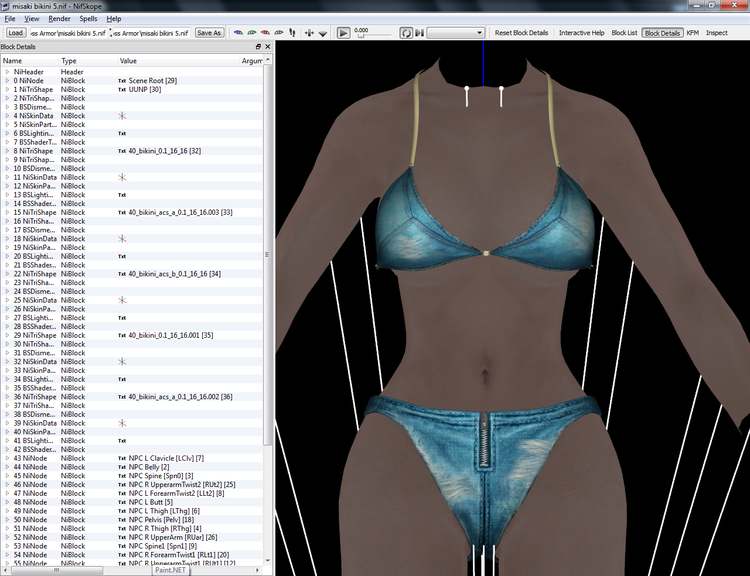Image resolution: width=750 pixels, height=576 pixels.
Task: Click the load file path field
Action: pyautogui.click(x=69, y=33)
